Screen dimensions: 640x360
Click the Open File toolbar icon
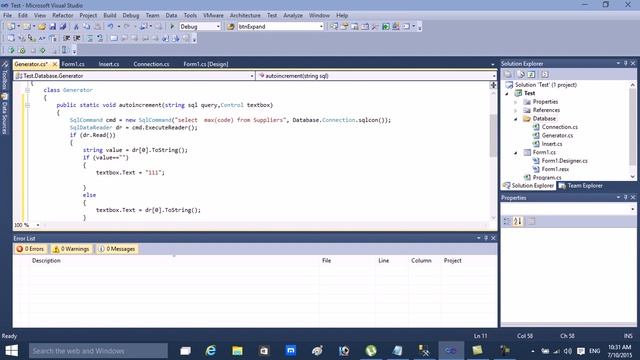click(42, 27)
